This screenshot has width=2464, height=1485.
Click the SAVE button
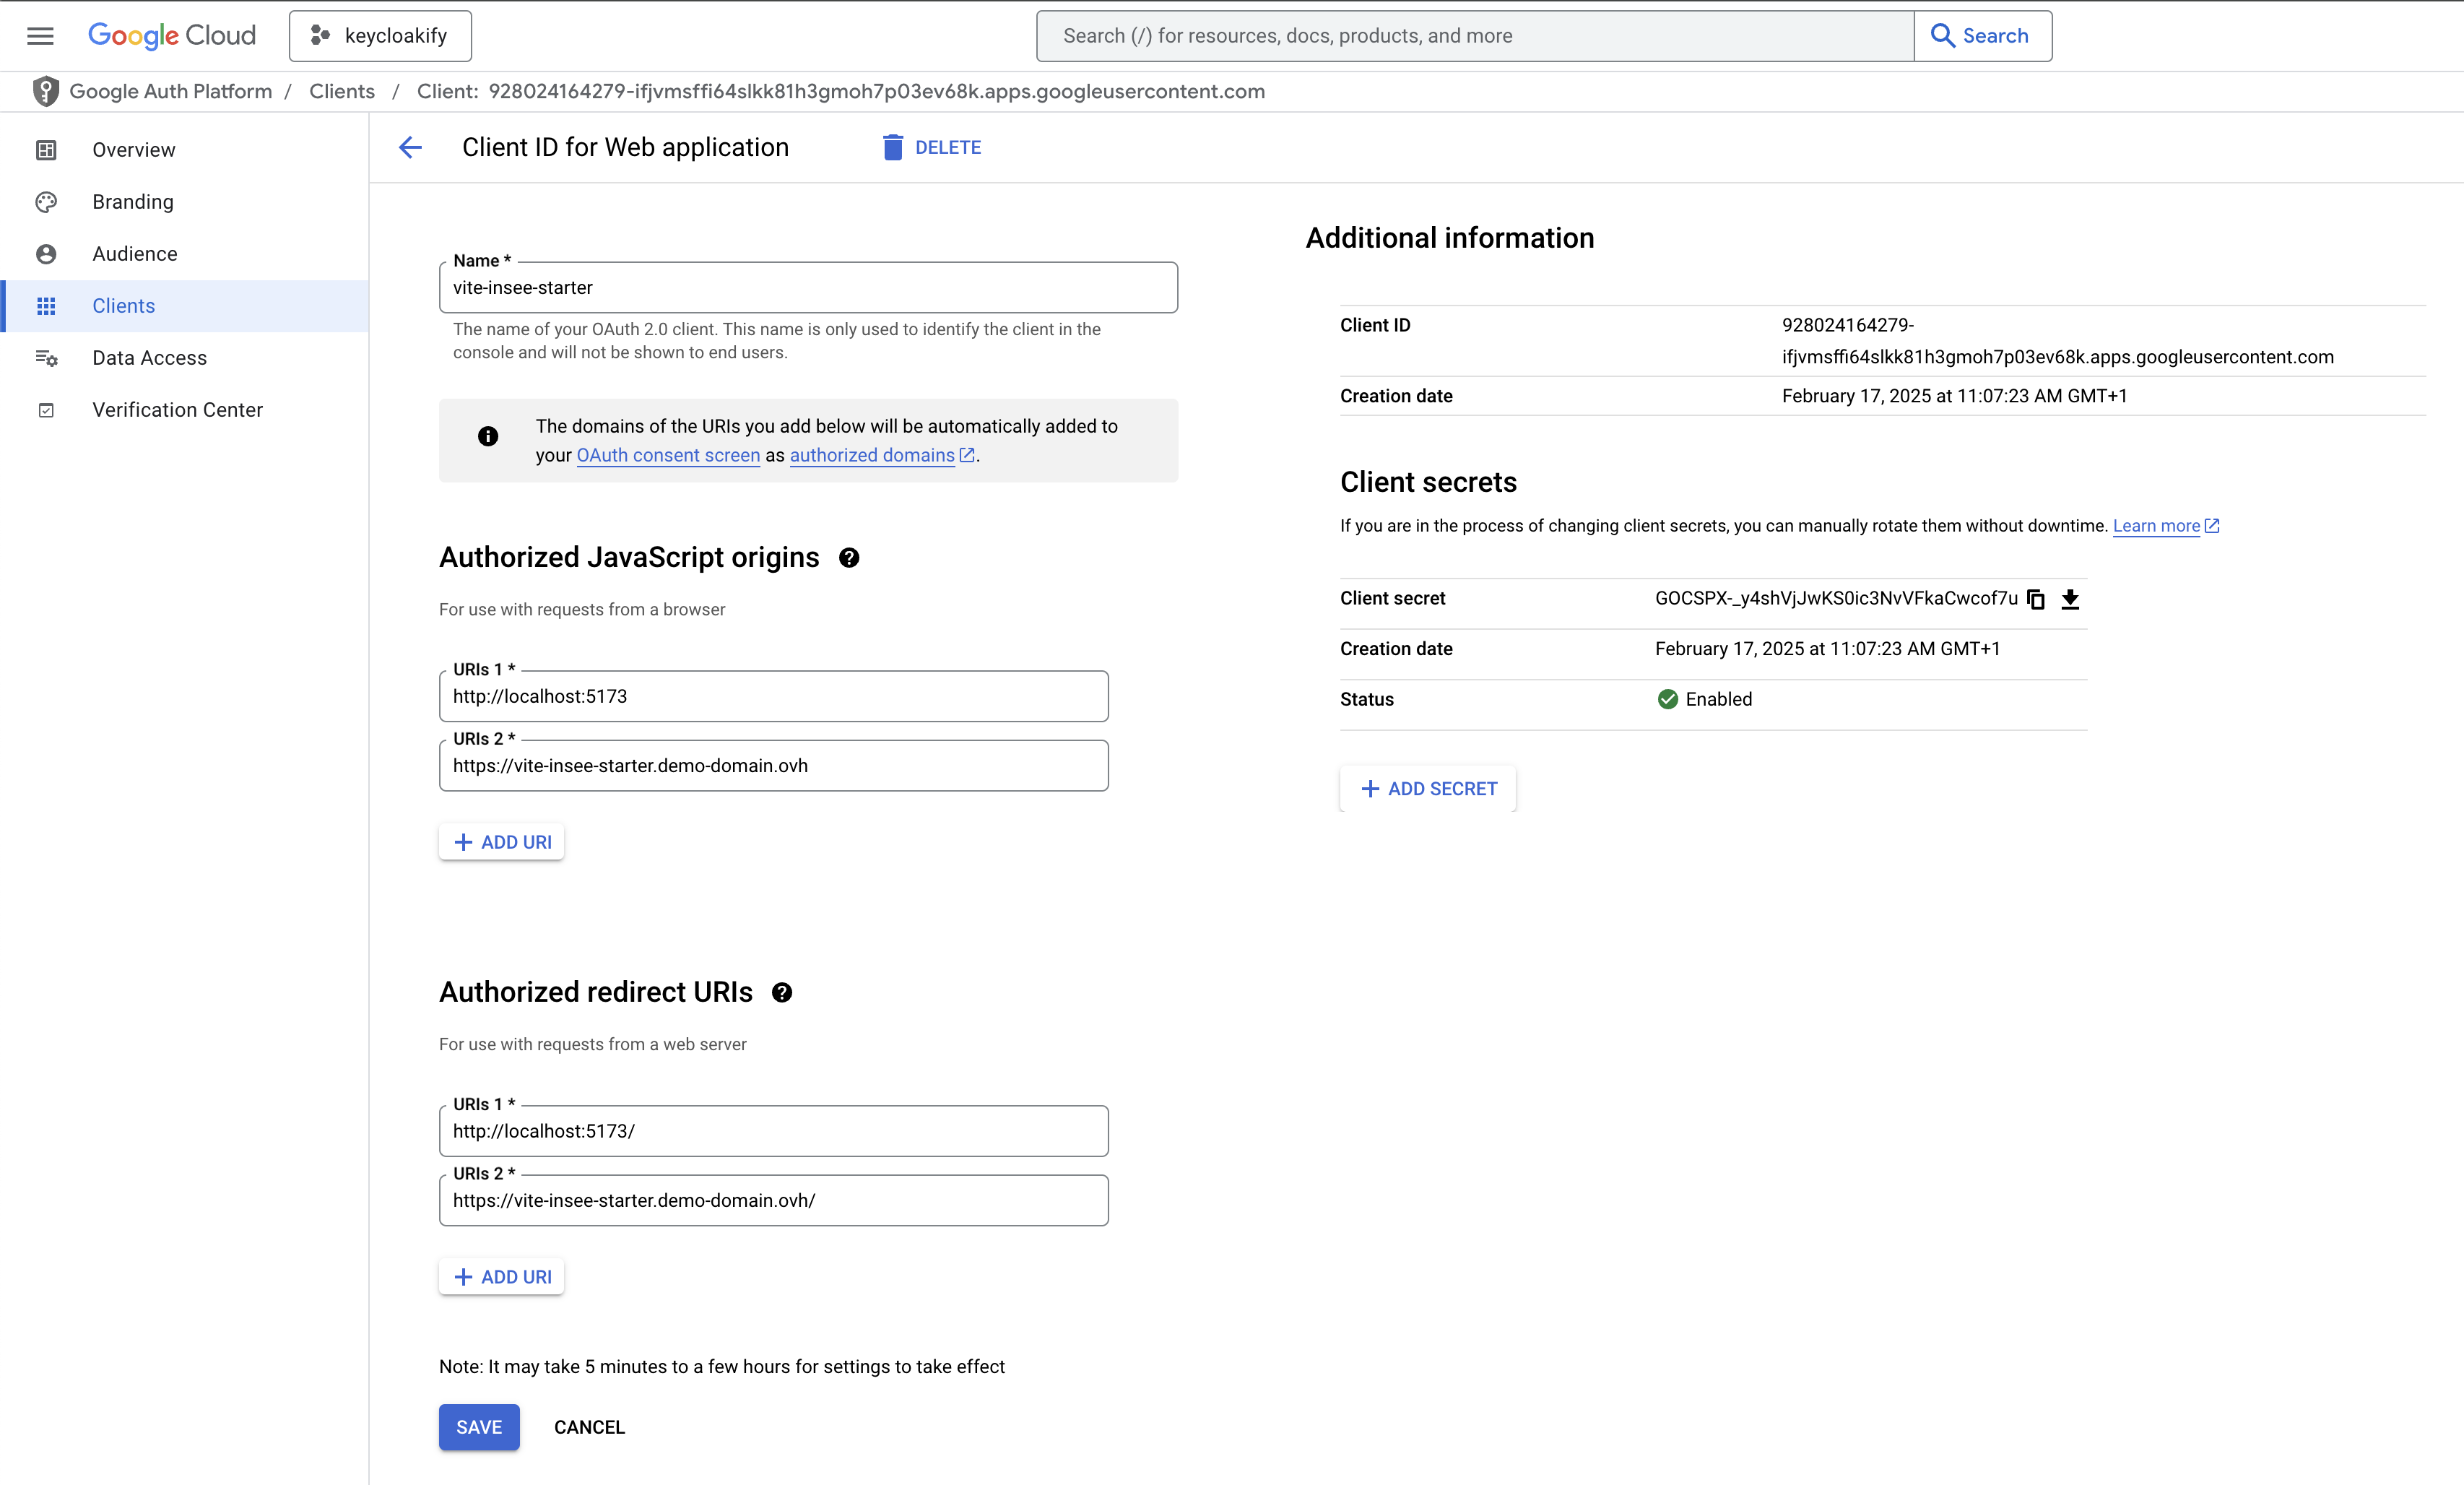pyautogui.click(x=479, y=1427)
